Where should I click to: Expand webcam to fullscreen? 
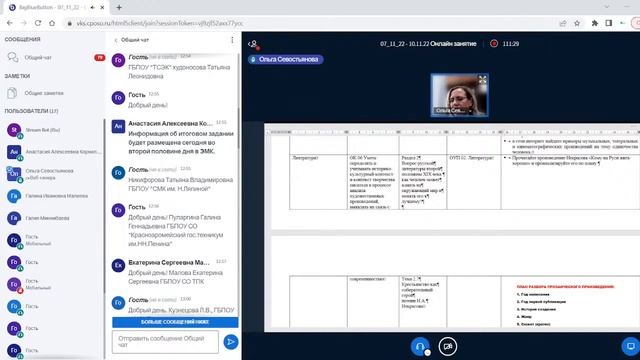[x=482, y=80]
